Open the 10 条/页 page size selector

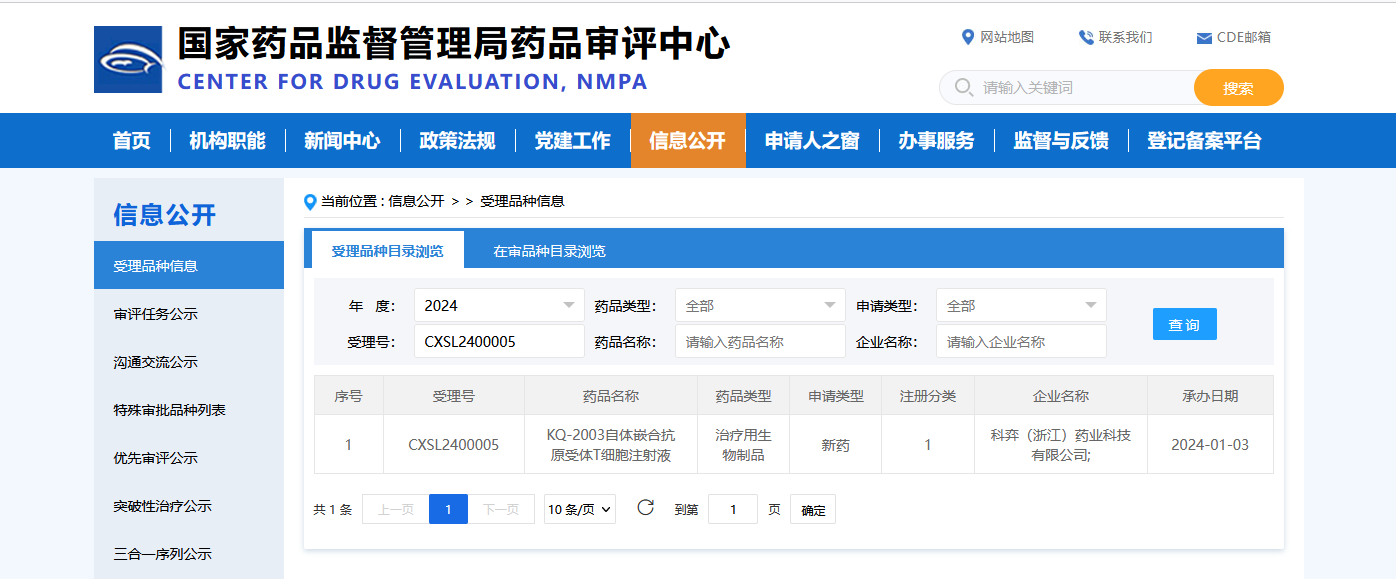tap(579, 510)
